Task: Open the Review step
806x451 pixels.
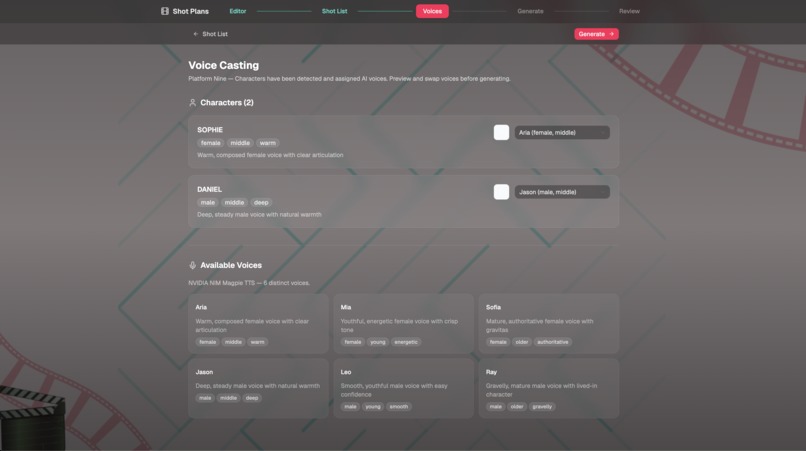Action: 629,11
